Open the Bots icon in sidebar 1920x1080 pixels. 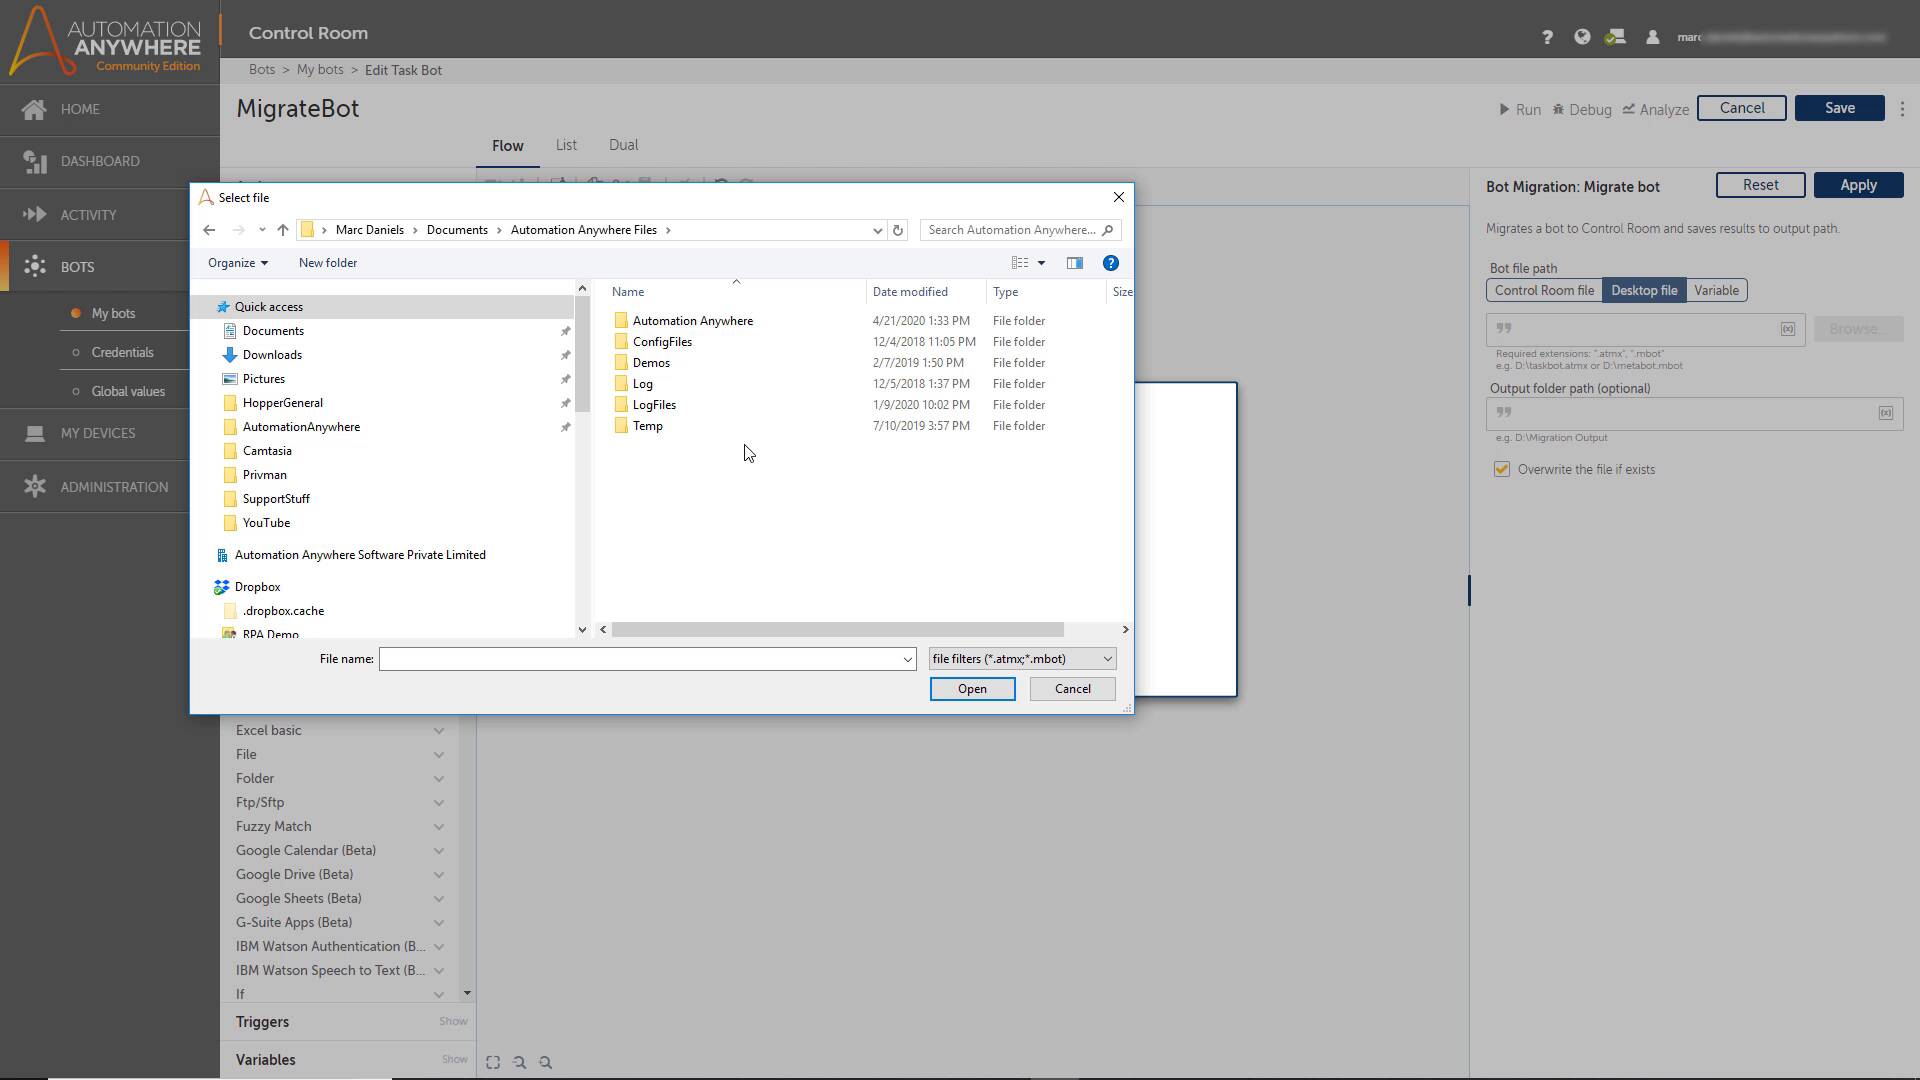point(34,266)
